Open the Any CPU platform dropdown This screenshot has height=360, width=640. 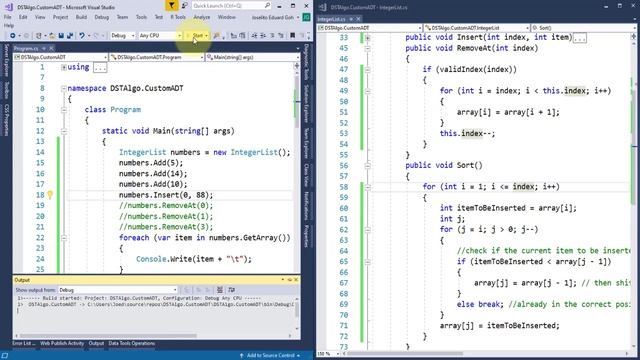pos(160,36)
